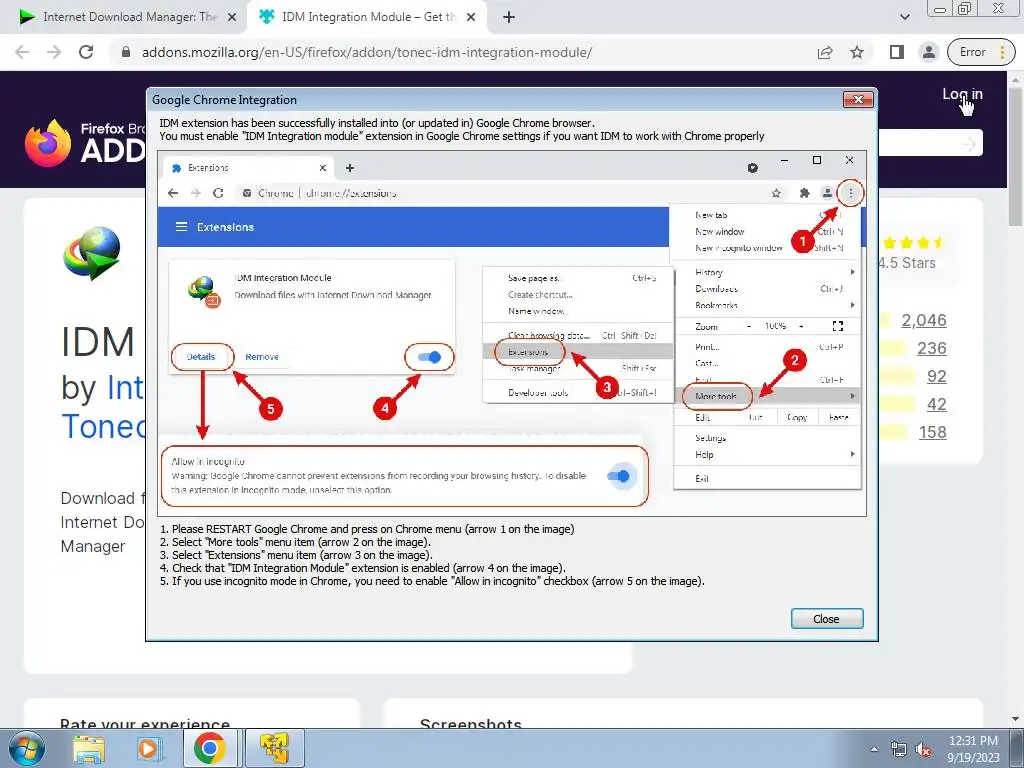Share this page using the share icon

[825, 52]
